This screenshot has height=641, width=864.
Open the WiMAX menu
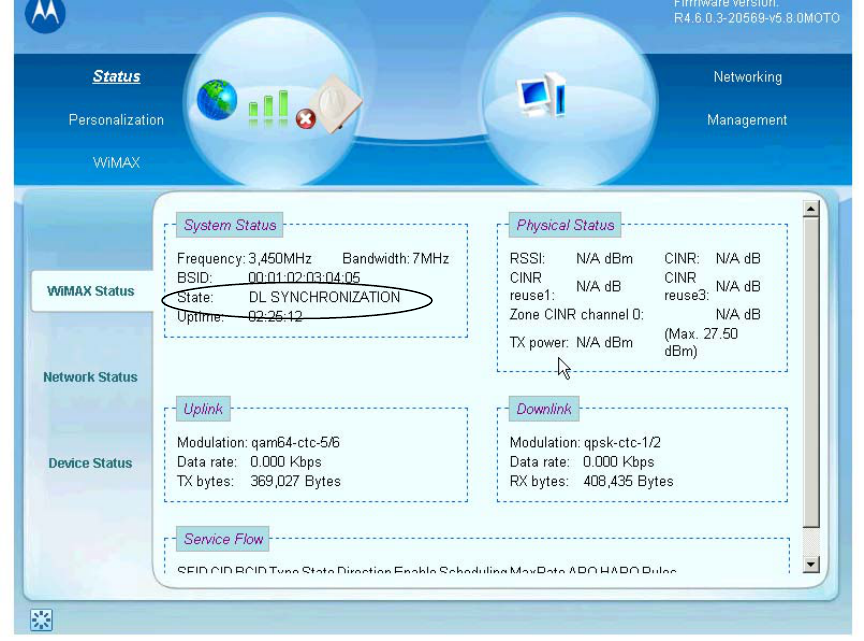click(116, 163)
